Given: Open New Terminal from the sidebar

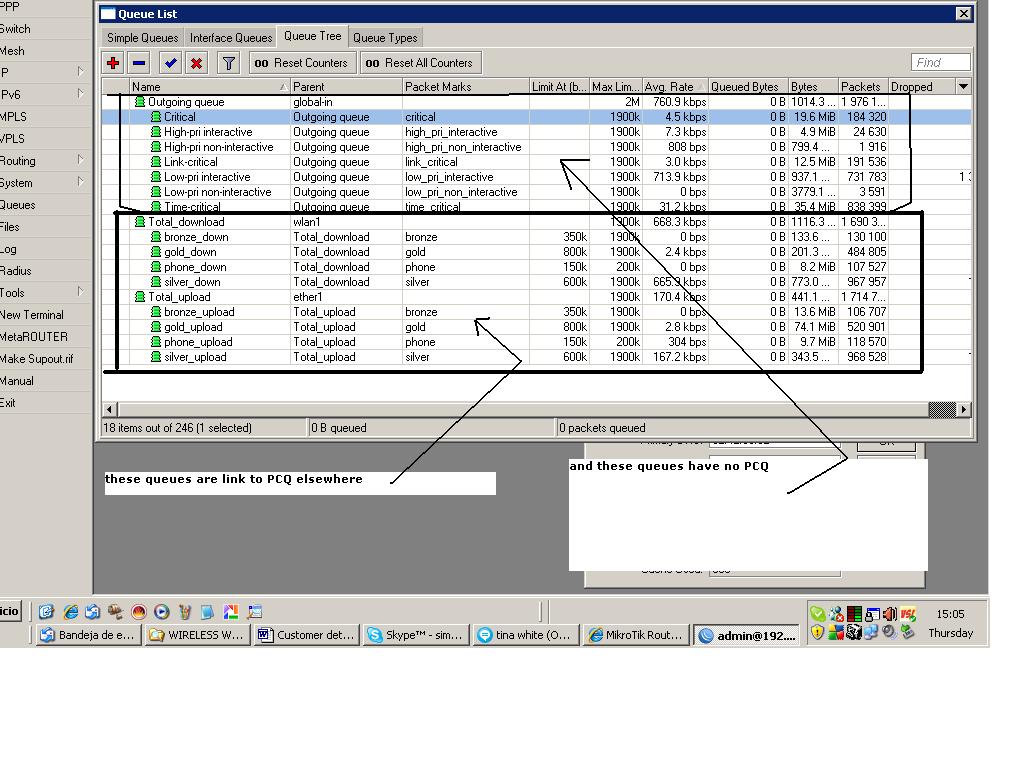Looking at the screenshot, I should pos(43,315).
